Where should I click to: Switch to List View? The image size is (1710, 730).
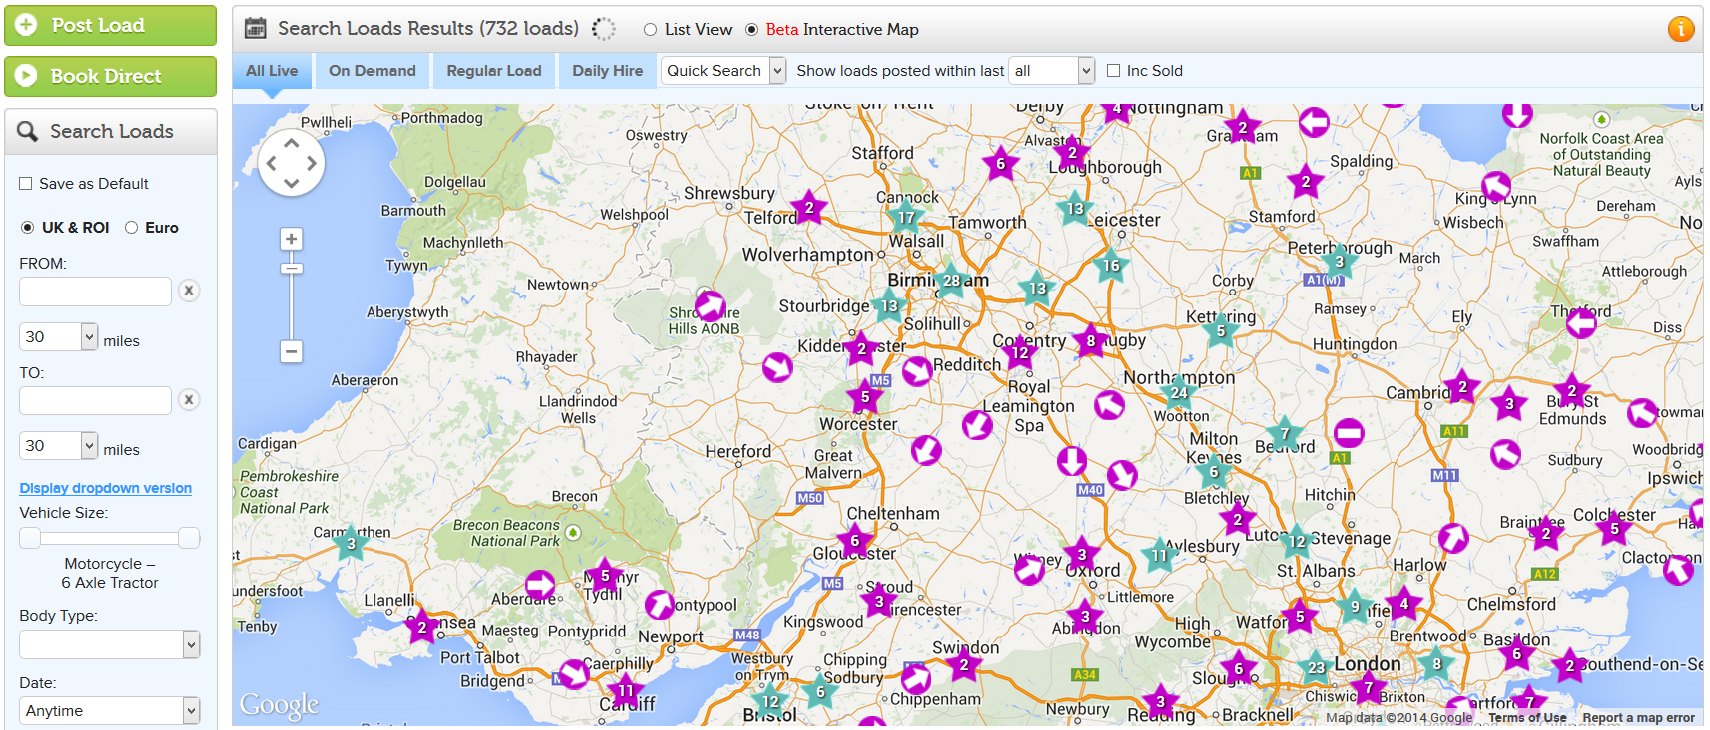pos(651,30)
